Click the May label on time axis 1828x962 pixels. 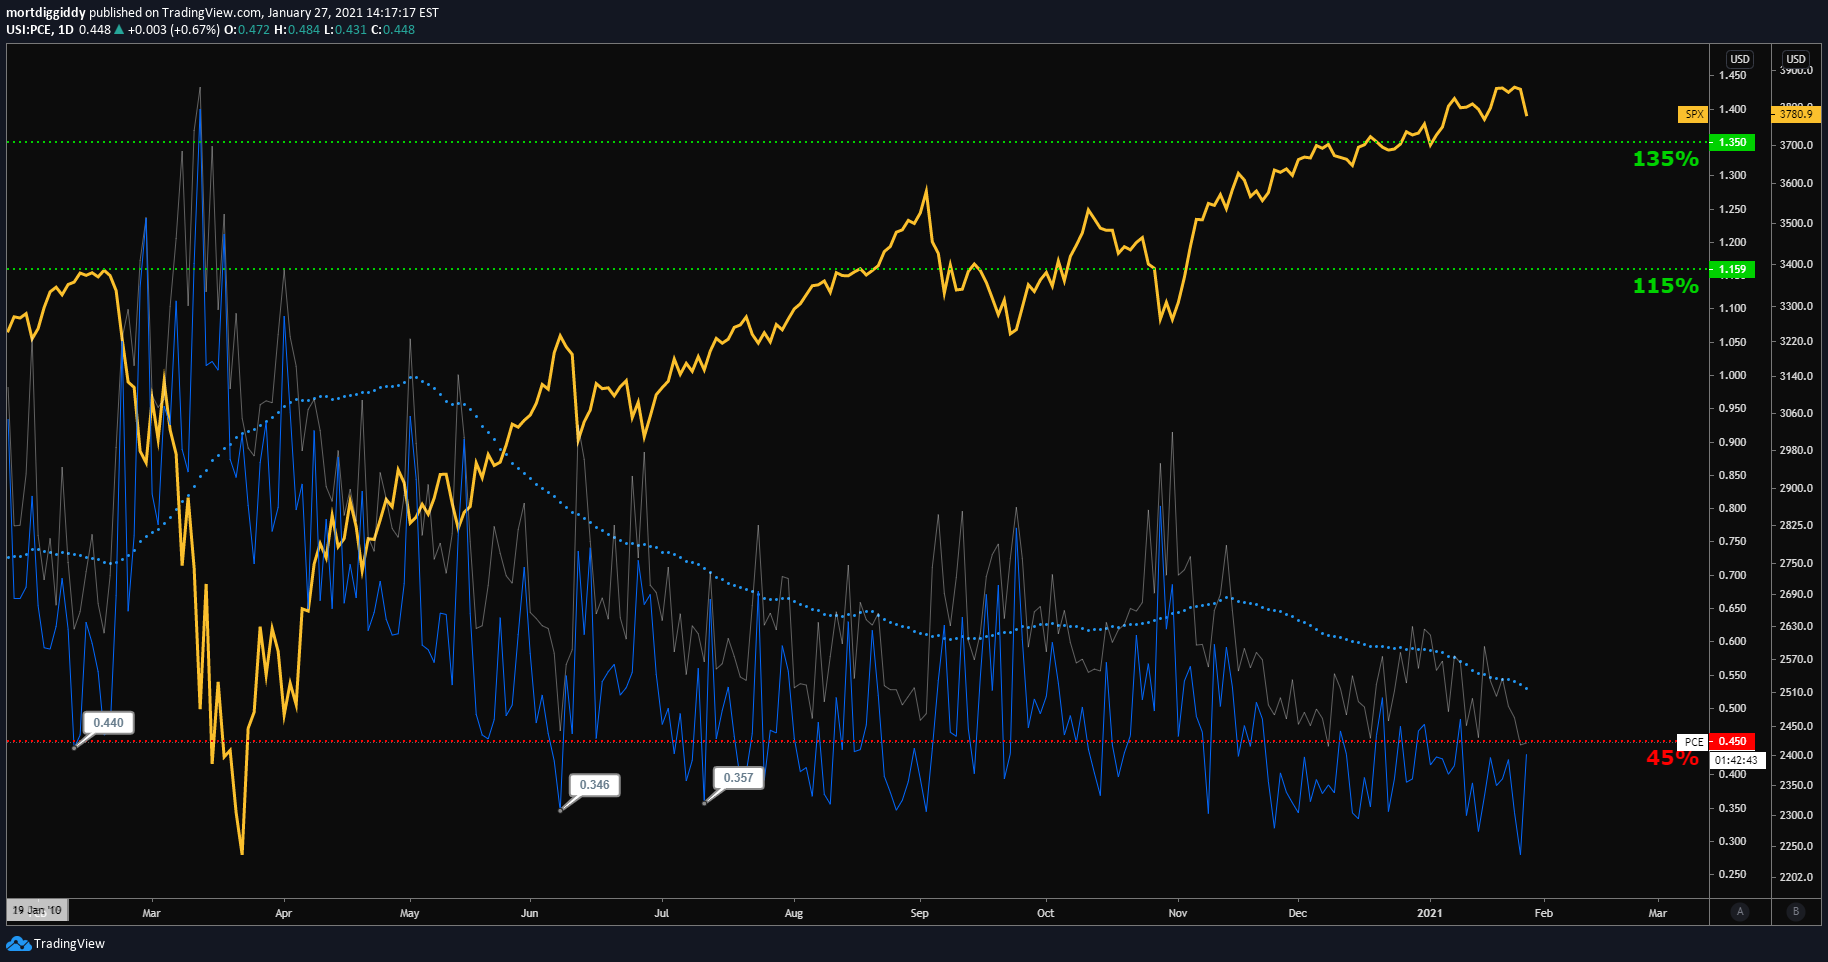410,913
